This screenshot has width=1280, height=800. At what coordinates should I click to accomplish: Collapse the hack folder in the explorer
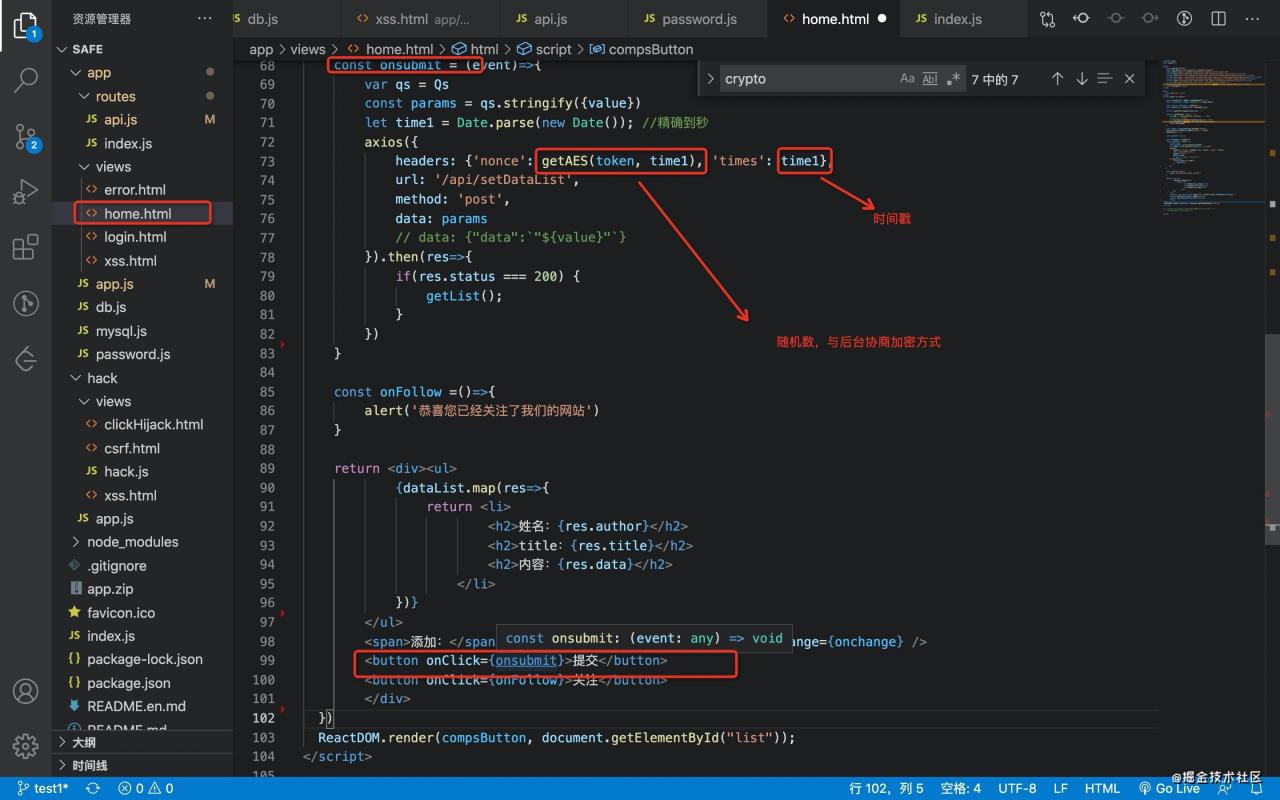click(103, 378)
